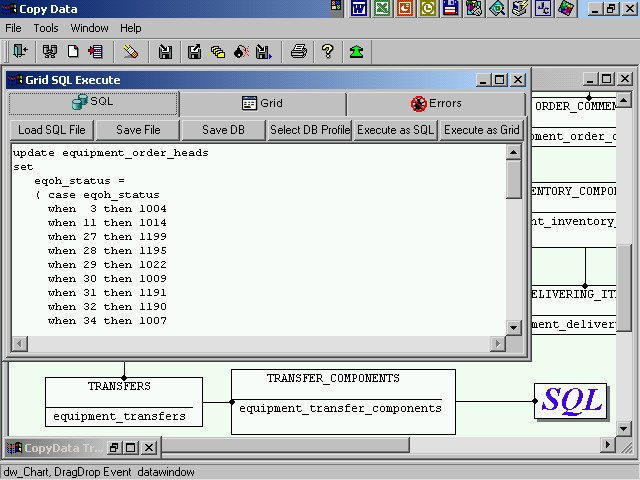Open the File menu
The image size is (640, 480).
pyautogui.click(x=13, y=28)
